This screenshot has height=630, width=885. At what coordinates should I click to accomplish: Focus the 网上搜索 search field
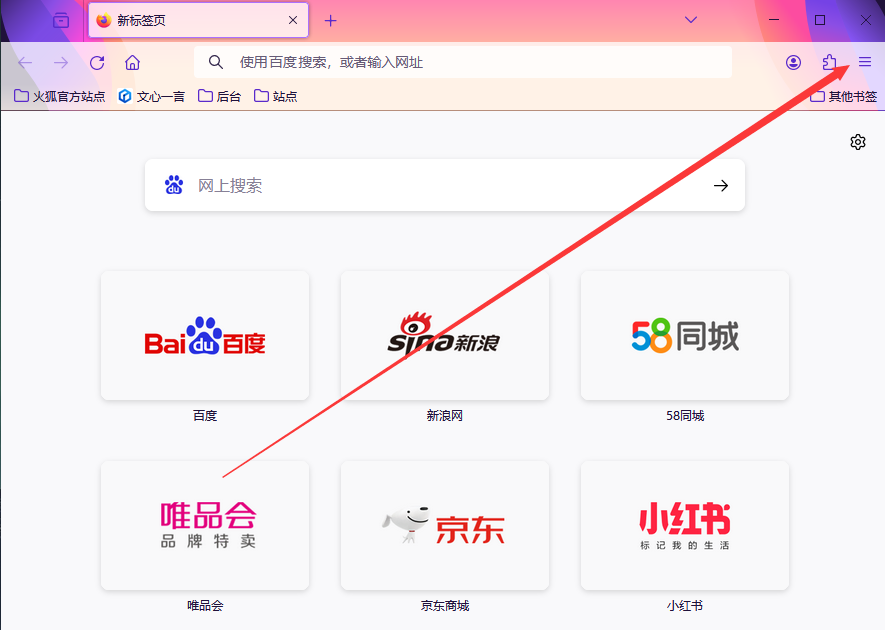pyautogui.click(x=445, y=185)
